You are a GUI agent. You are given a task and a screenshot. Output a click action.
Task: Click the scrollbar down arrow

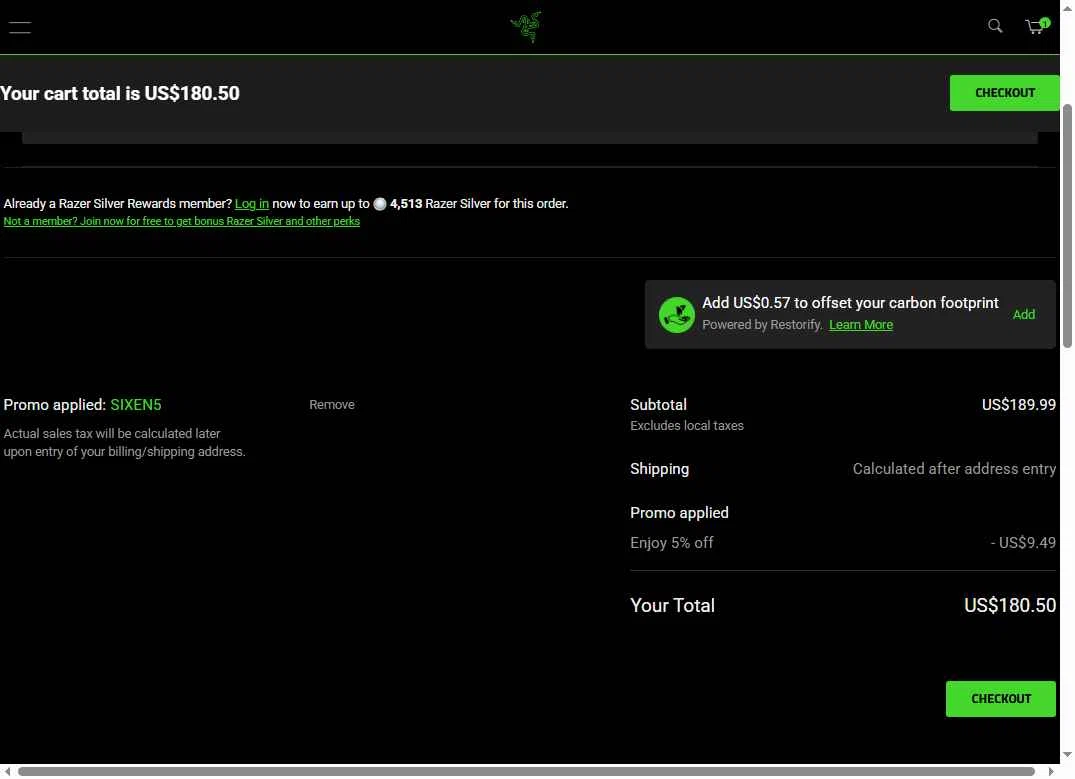click(x=1067, y=755)
